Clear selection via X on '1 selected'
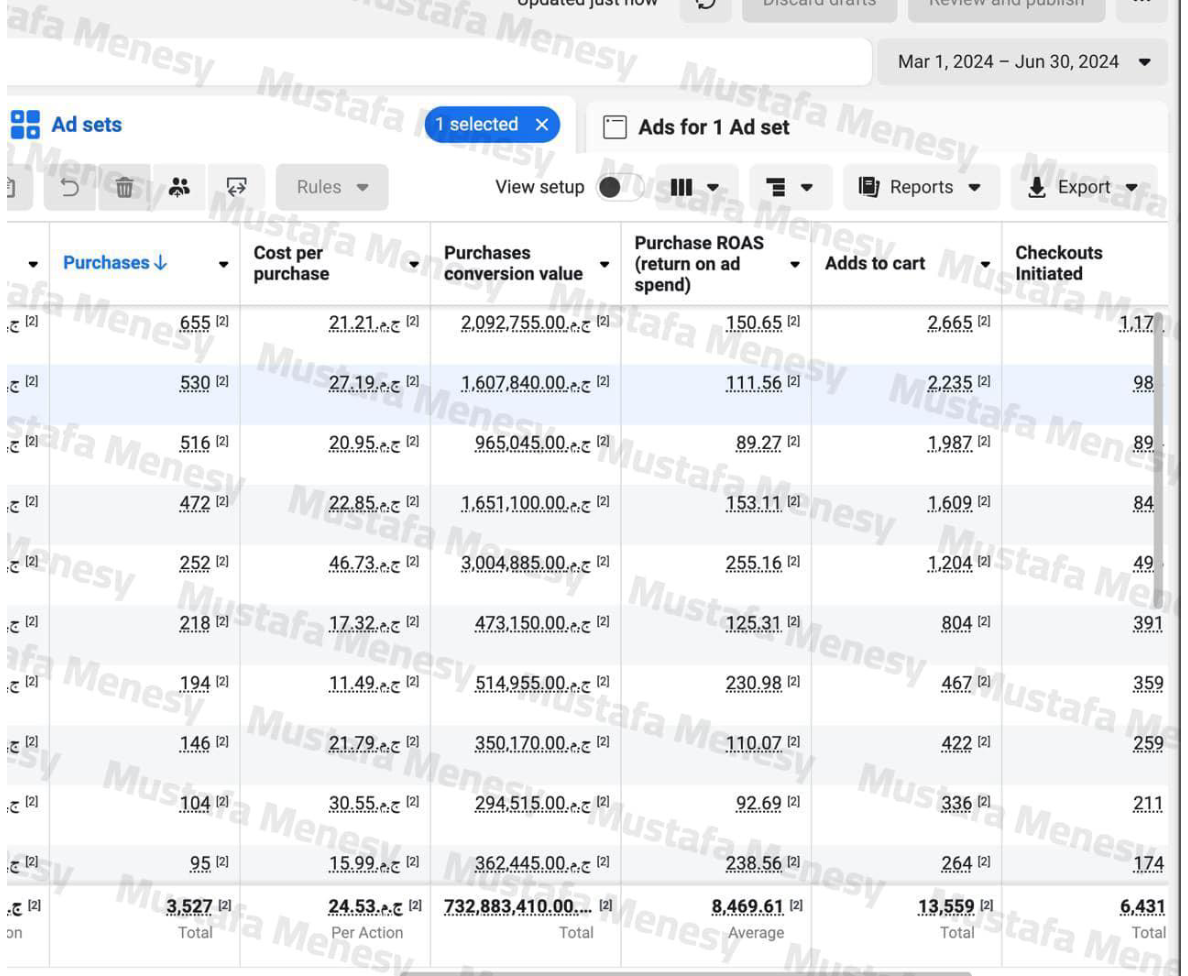Screen dimensions: 1188x976 pyautogui.click(x=542, y=125)
